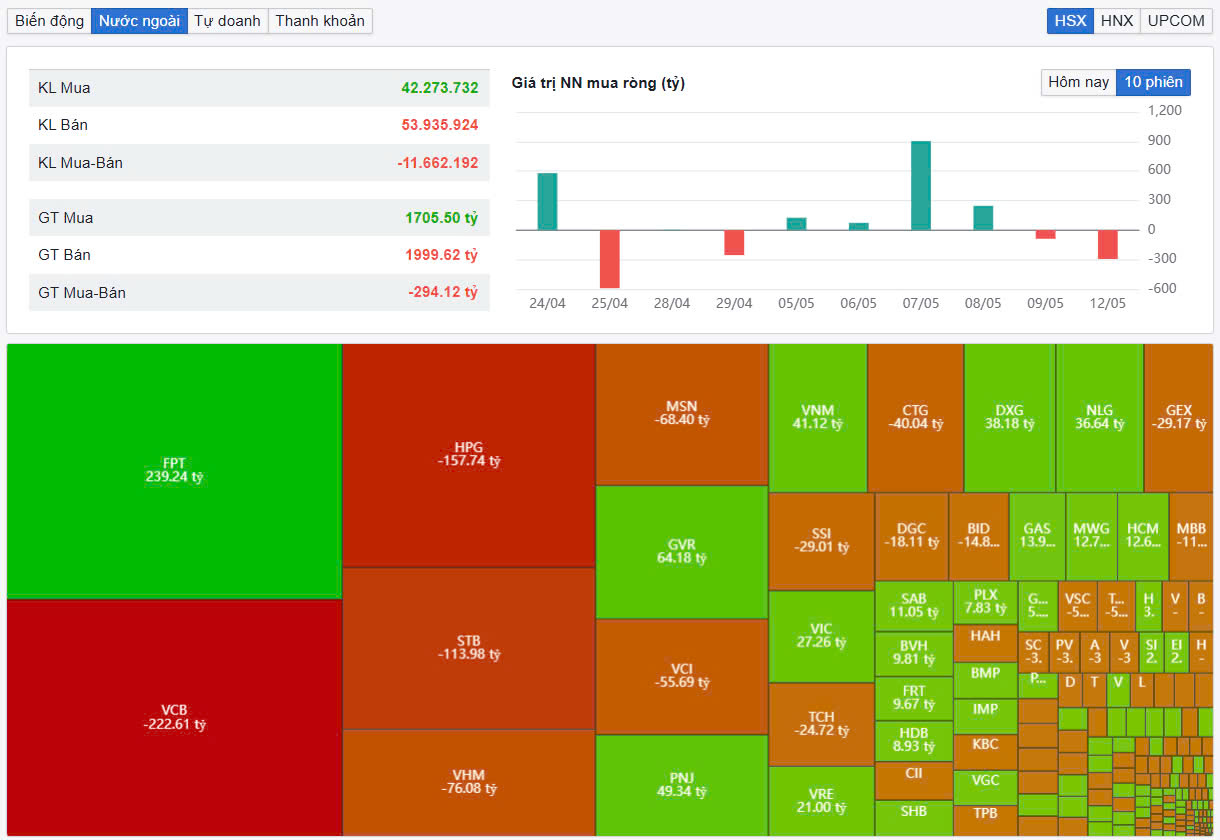Select the TCH -24.72 tỷ tile
This screenshot has height=840, width=1220.
pyautogui.click(x=821, y=724)
